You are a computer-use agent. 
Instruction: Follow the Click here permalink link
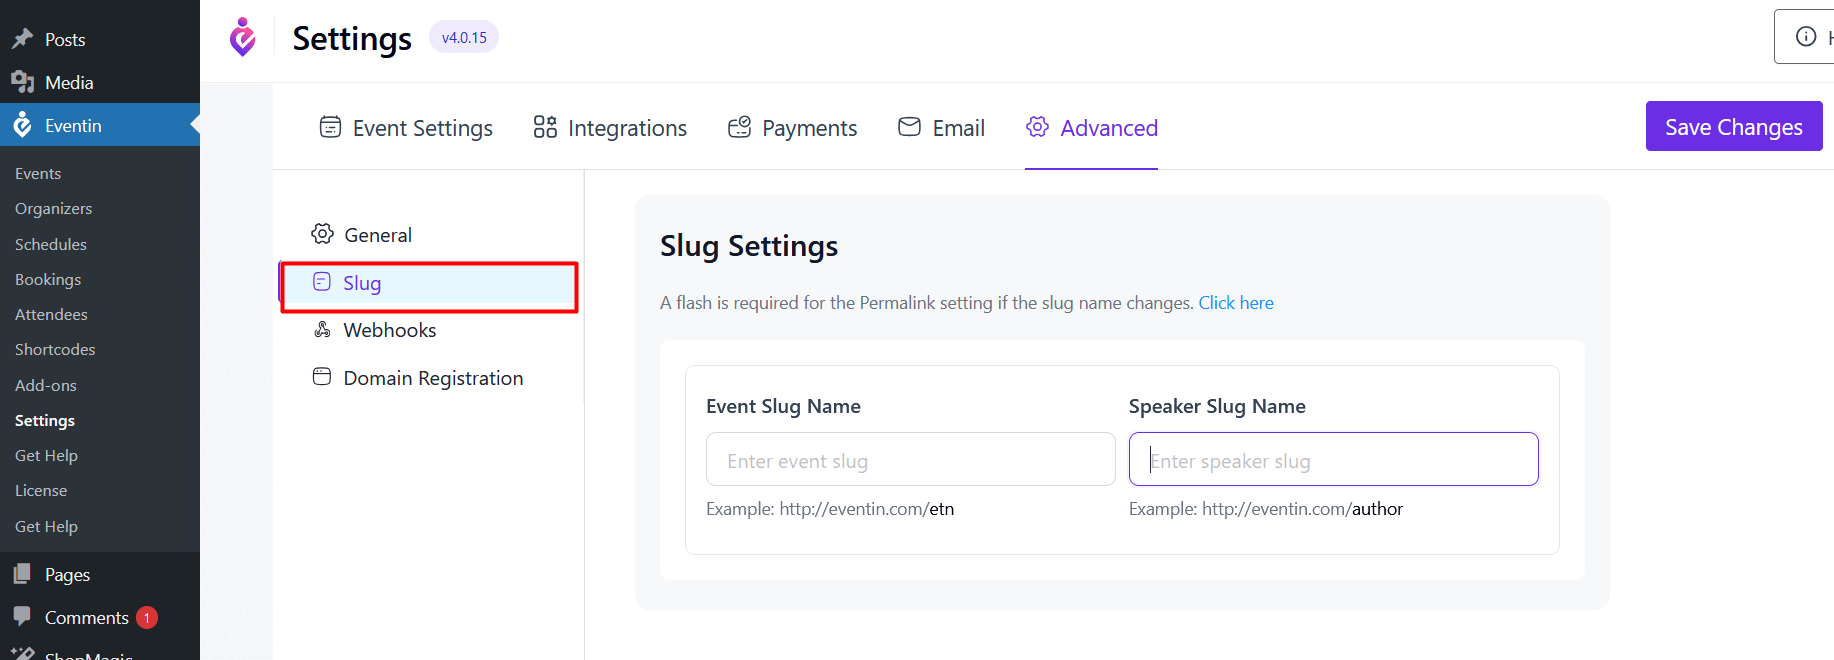click(x=1236, y=303)
